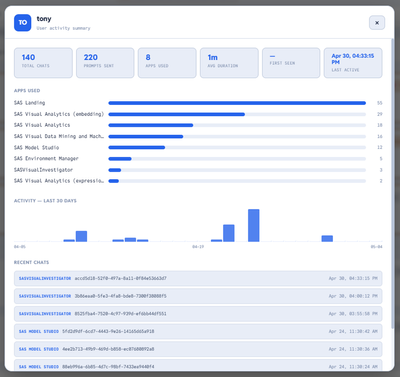Click the SAS Visual Analytics (expressio… label

point(59,181)
